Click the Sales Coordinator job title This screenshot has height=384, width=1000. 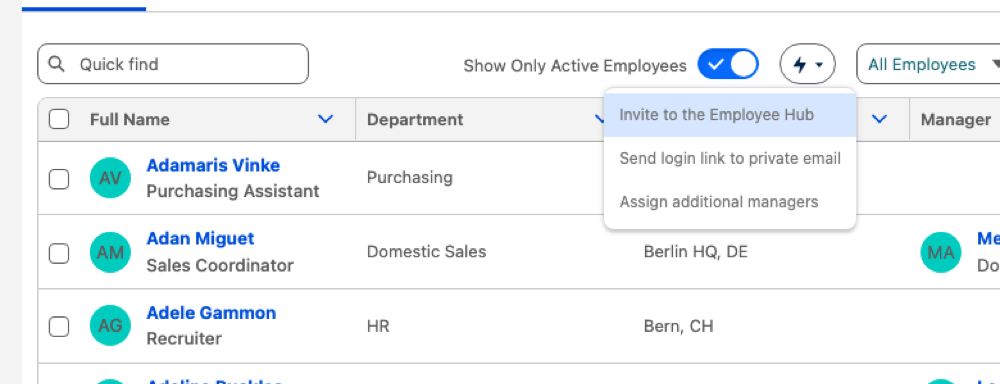(220, 265)
